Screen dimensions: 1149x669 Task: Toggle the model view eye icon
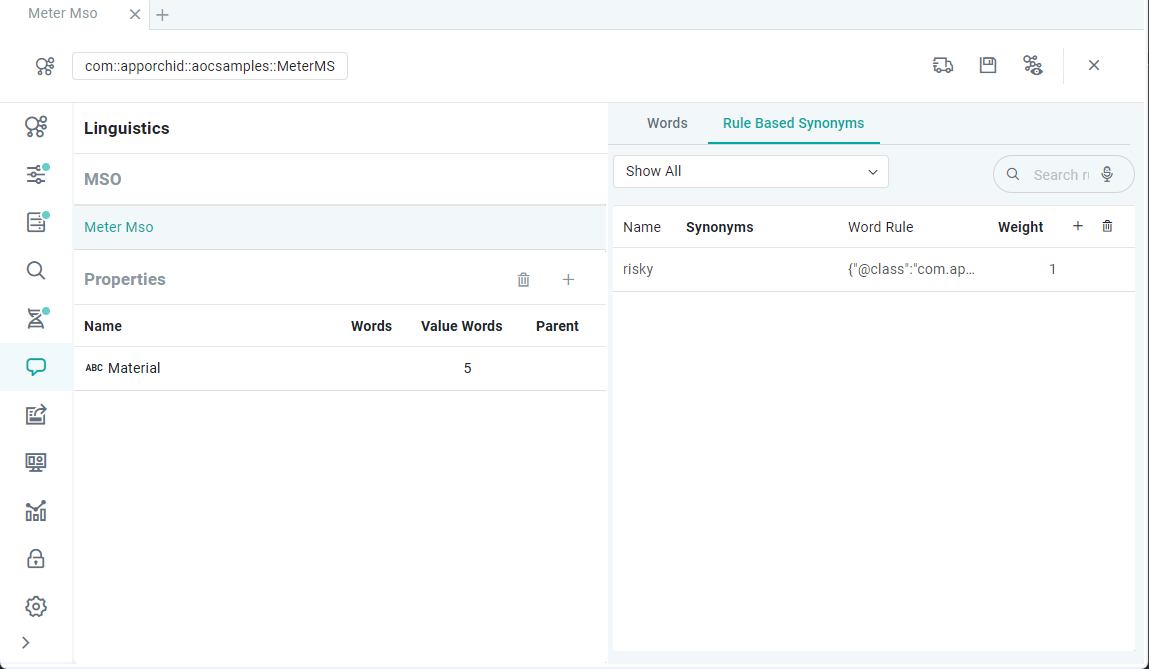pos(1033,65)
